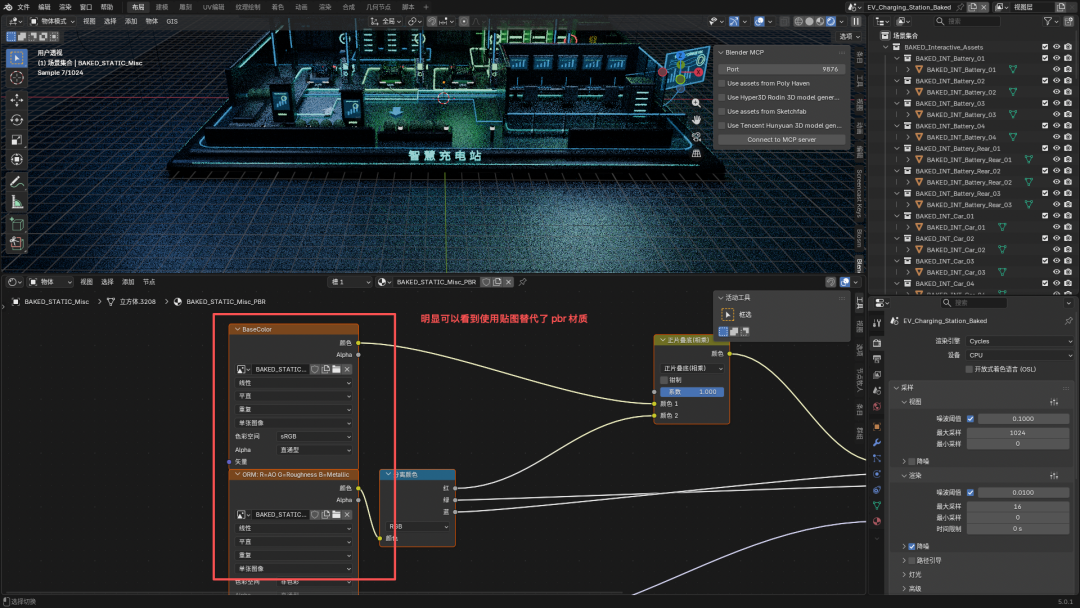Pause viewport render preview
This screenshot has width=1080, height=608.
pyautogui.click(x=856, y=21)
